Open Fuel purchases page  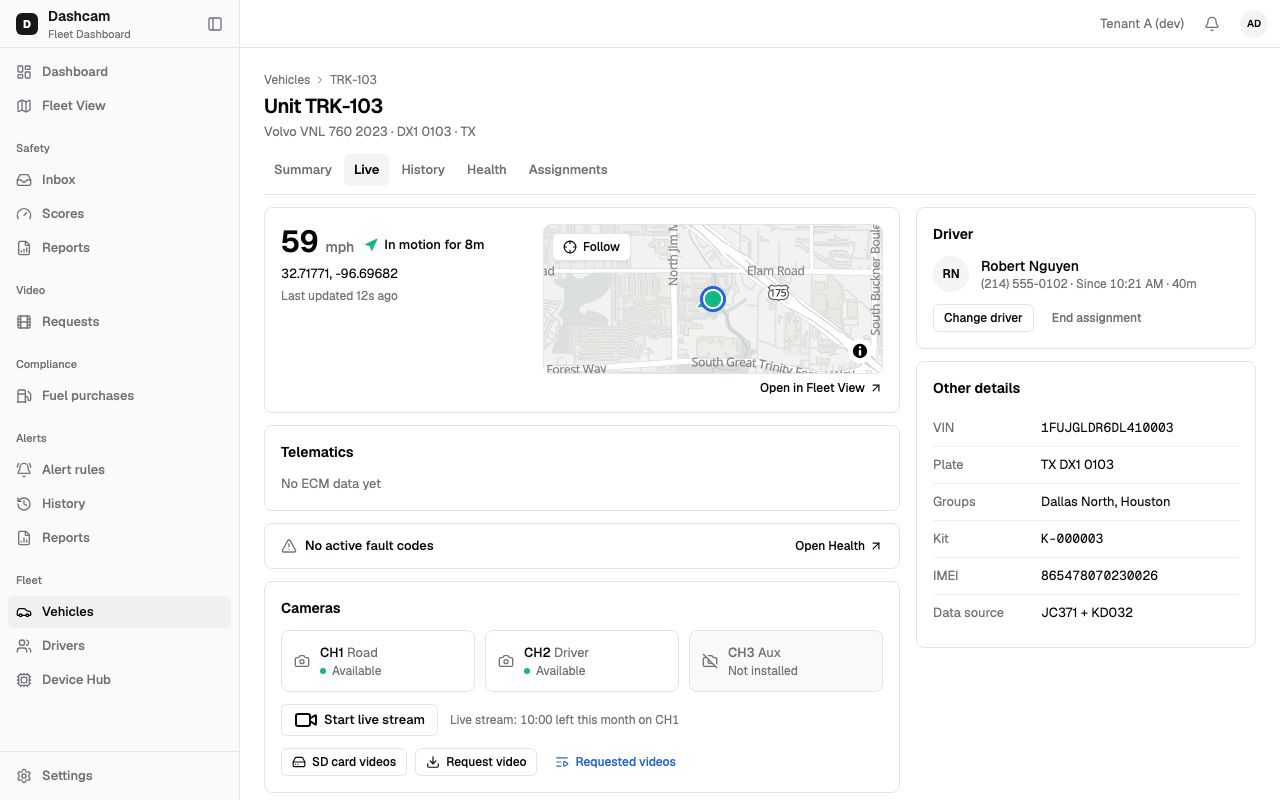[x=119, y=396]
